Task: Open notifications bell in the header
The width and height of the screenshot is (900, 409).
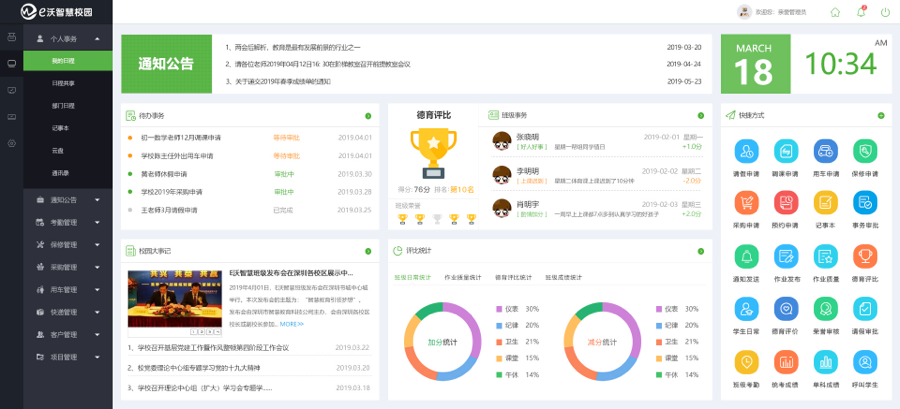Action: [860, 12]
